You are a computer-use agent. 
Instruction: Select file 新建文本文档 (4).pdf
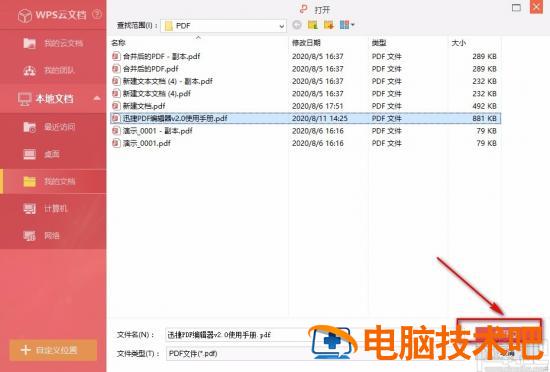pos(157,94)
